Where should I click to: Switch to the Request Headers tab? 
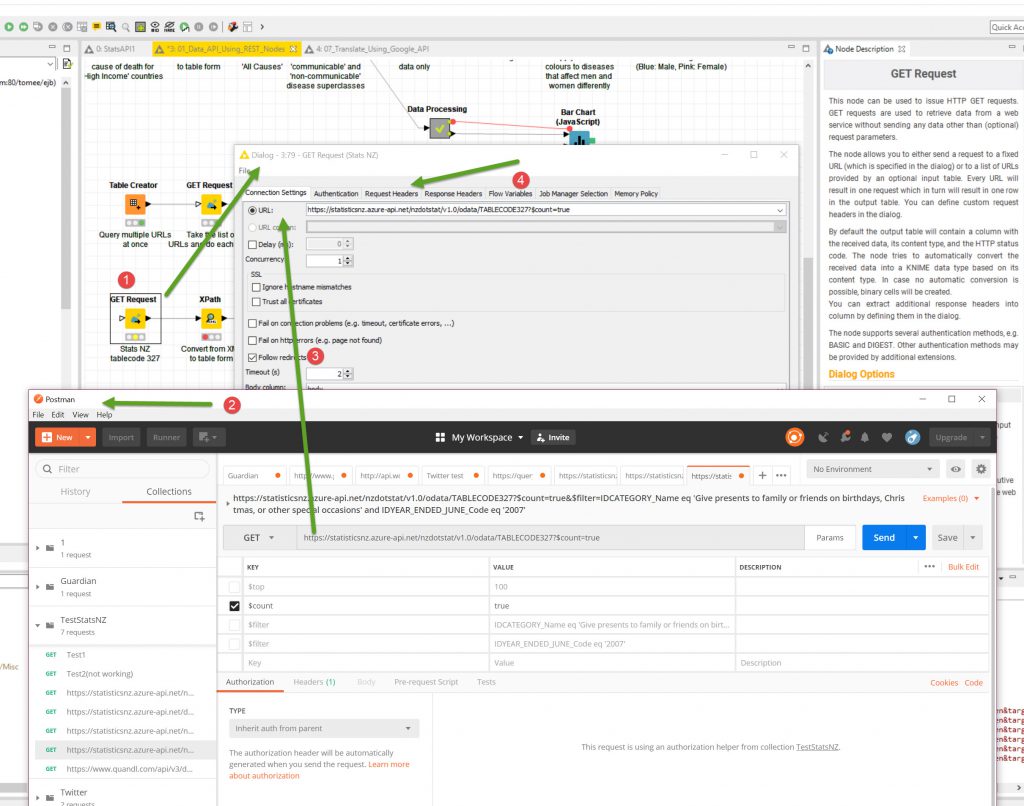point(391,193)
